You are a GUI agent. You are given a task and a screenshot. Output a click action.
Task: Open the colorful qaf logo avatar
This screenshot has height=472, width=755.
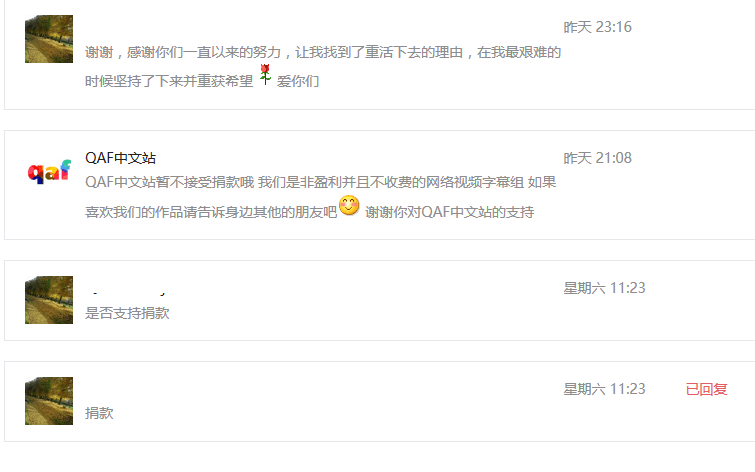point(49,170)
